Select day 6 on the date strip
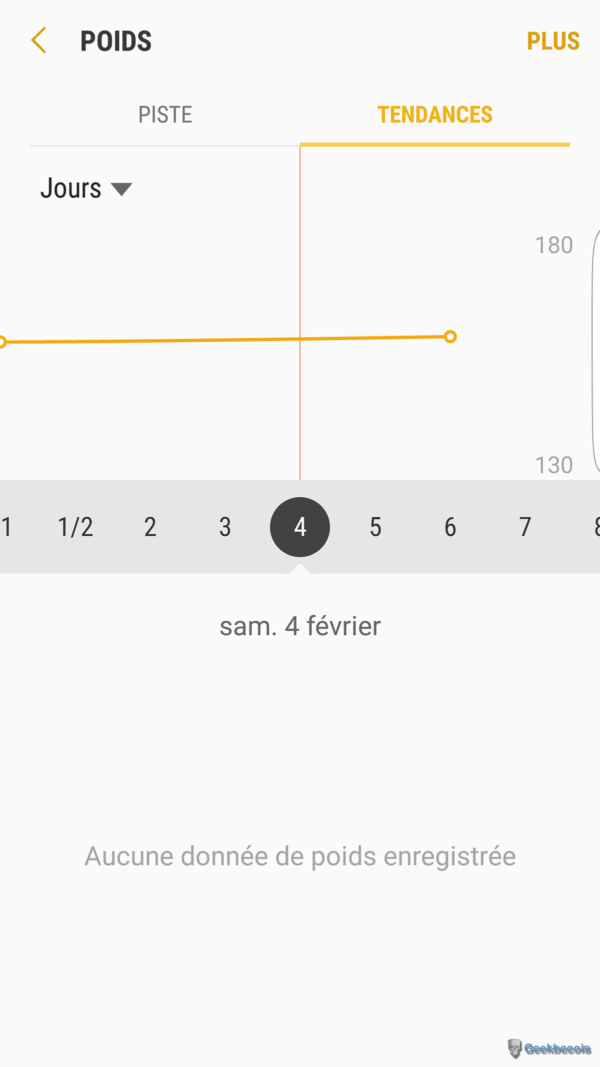This screenshot has width=600, height=1067. tap(450, 527)
